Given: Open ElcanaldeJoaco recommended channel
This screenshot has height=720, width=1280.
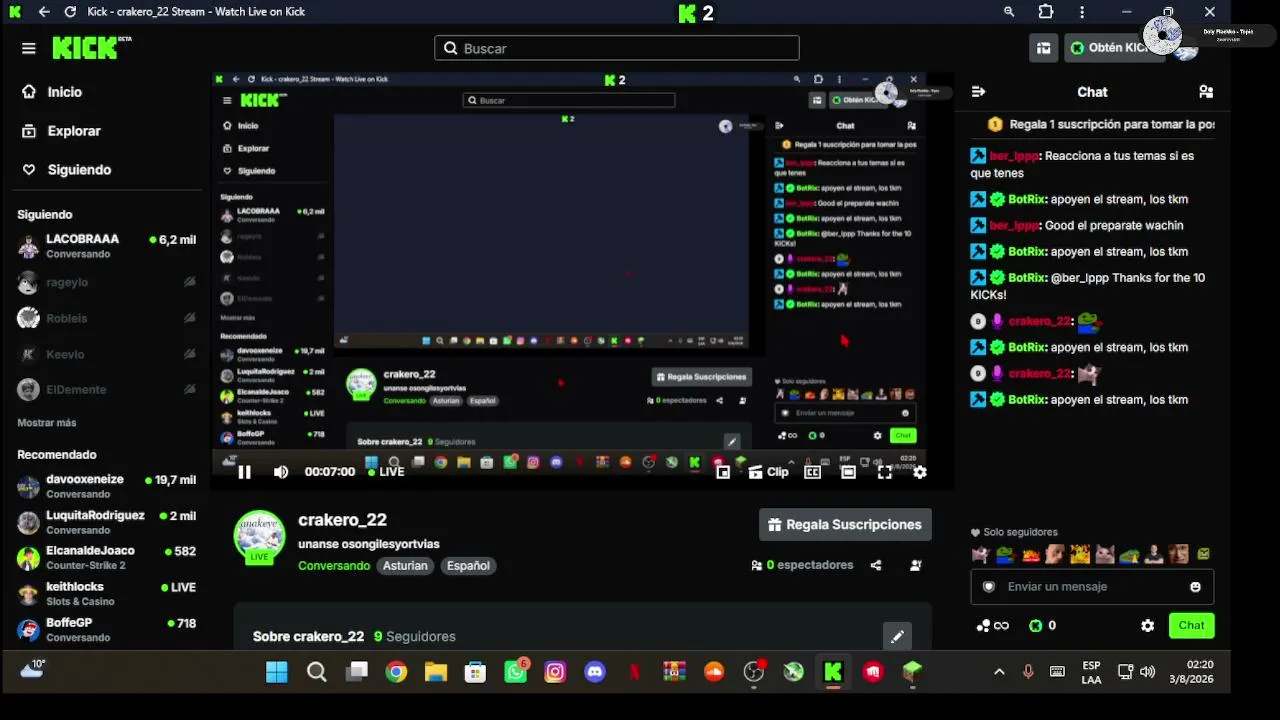Looking at the screenshot, I should tap(106, 558).
